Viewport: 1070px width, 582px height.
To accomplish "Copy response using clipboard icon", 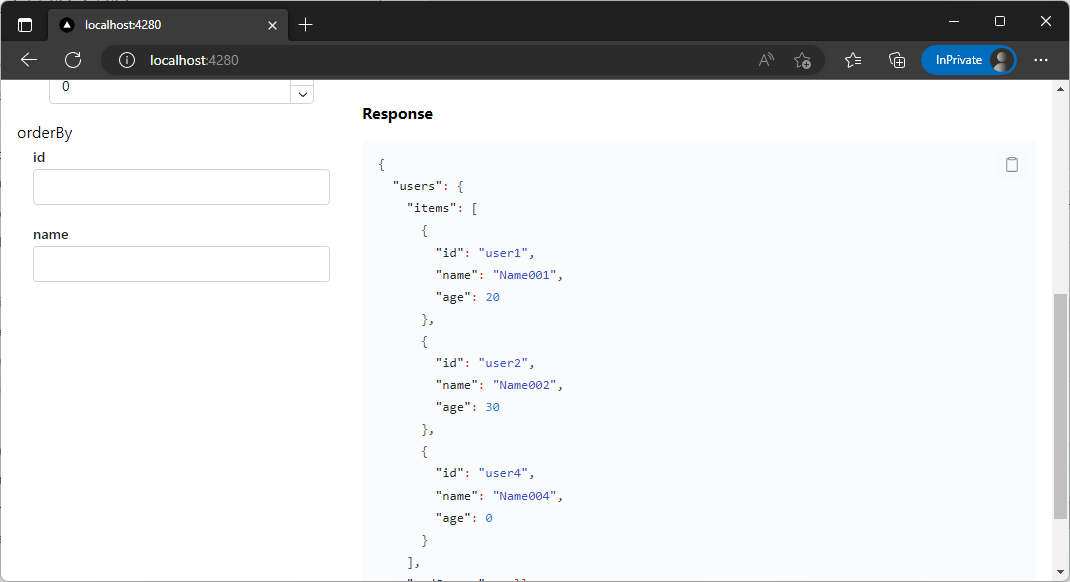I will pyautogui.click(x=1011, y=164).
